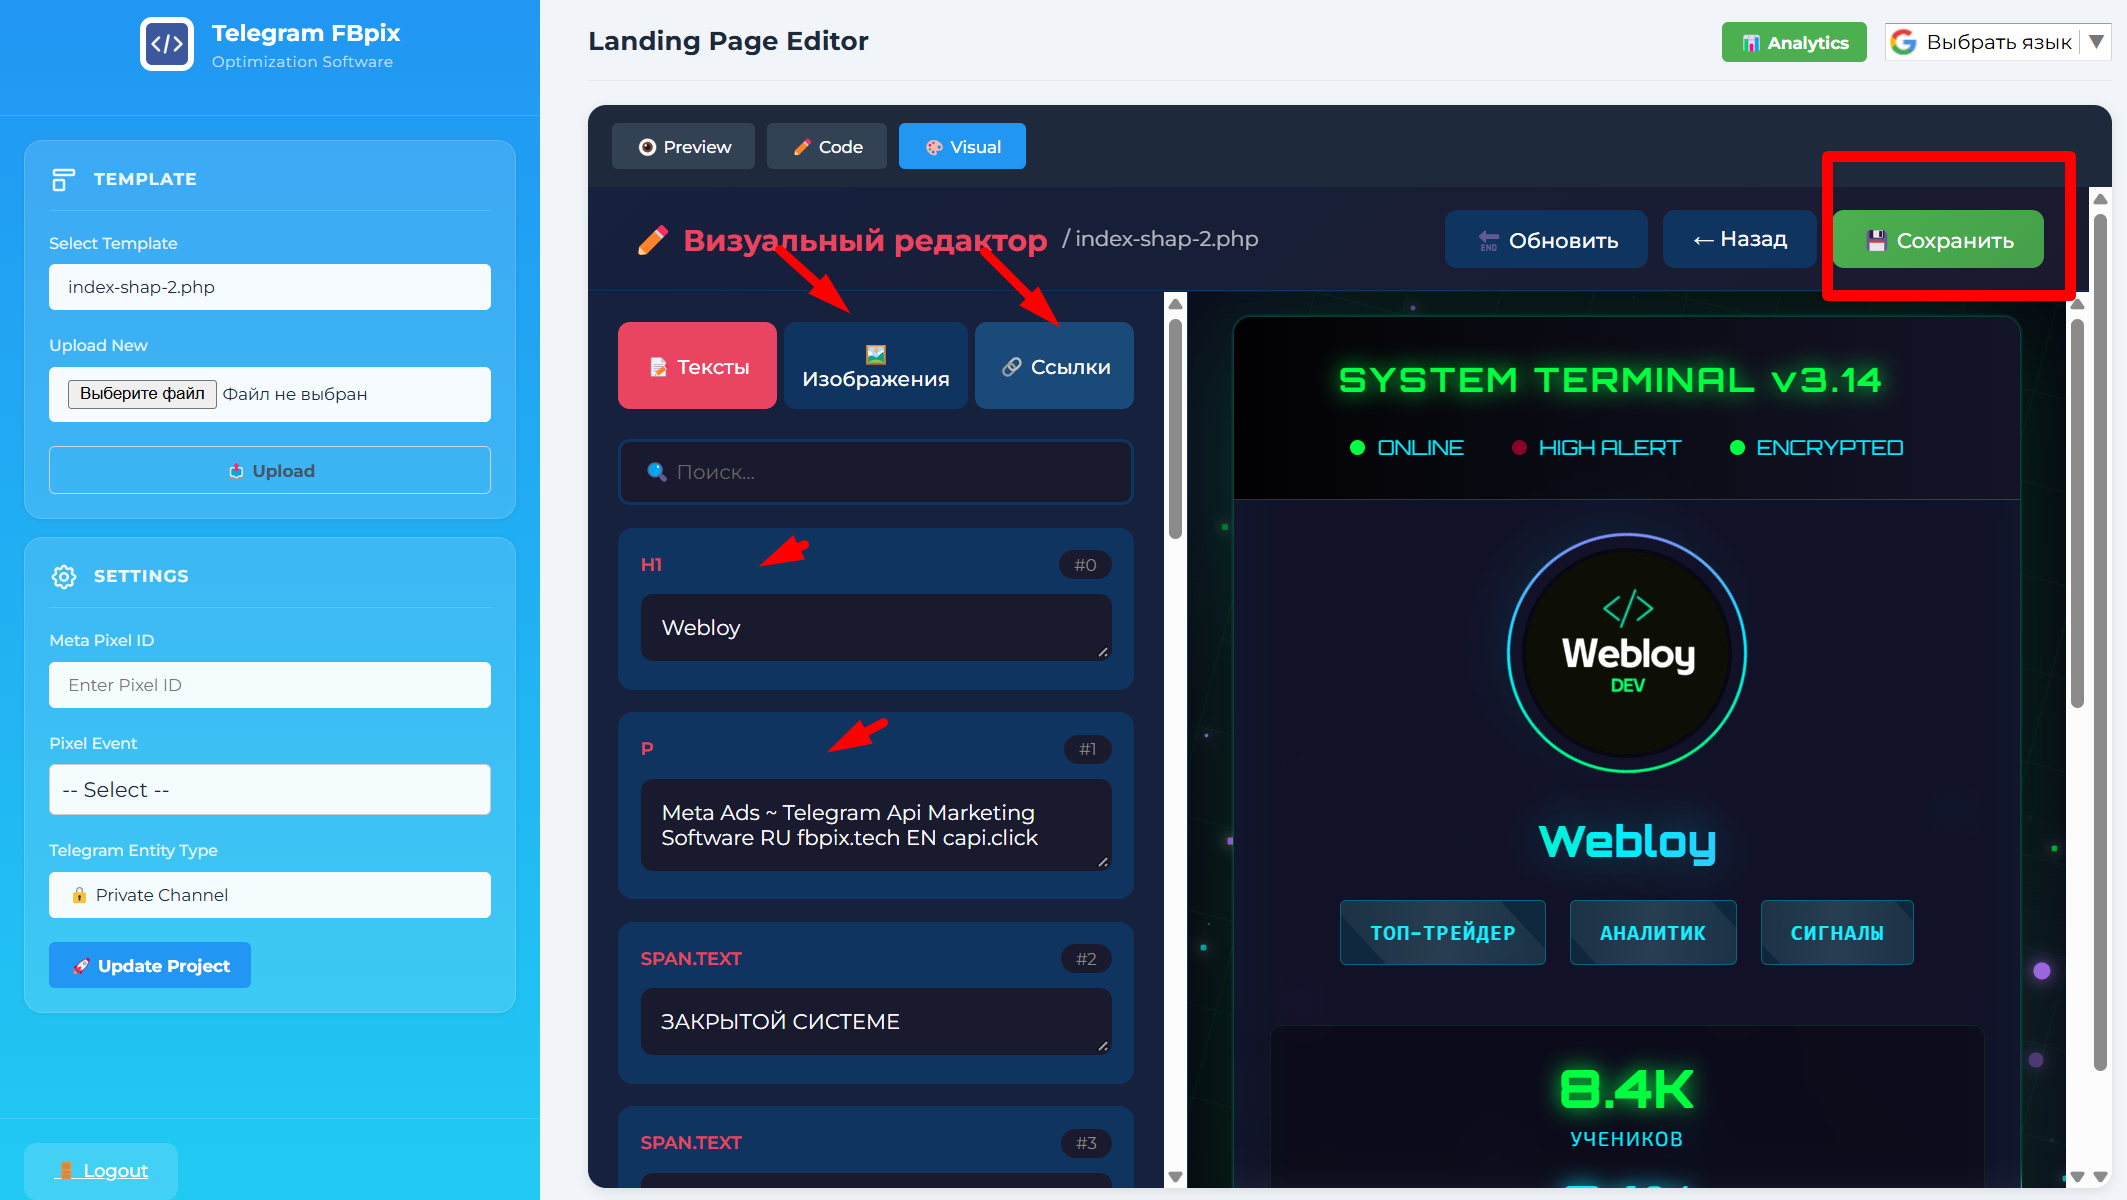Click the Webloy DEV circular logo
This screenshot has width=2127, height=1200.
click(x=1627, y=653)
